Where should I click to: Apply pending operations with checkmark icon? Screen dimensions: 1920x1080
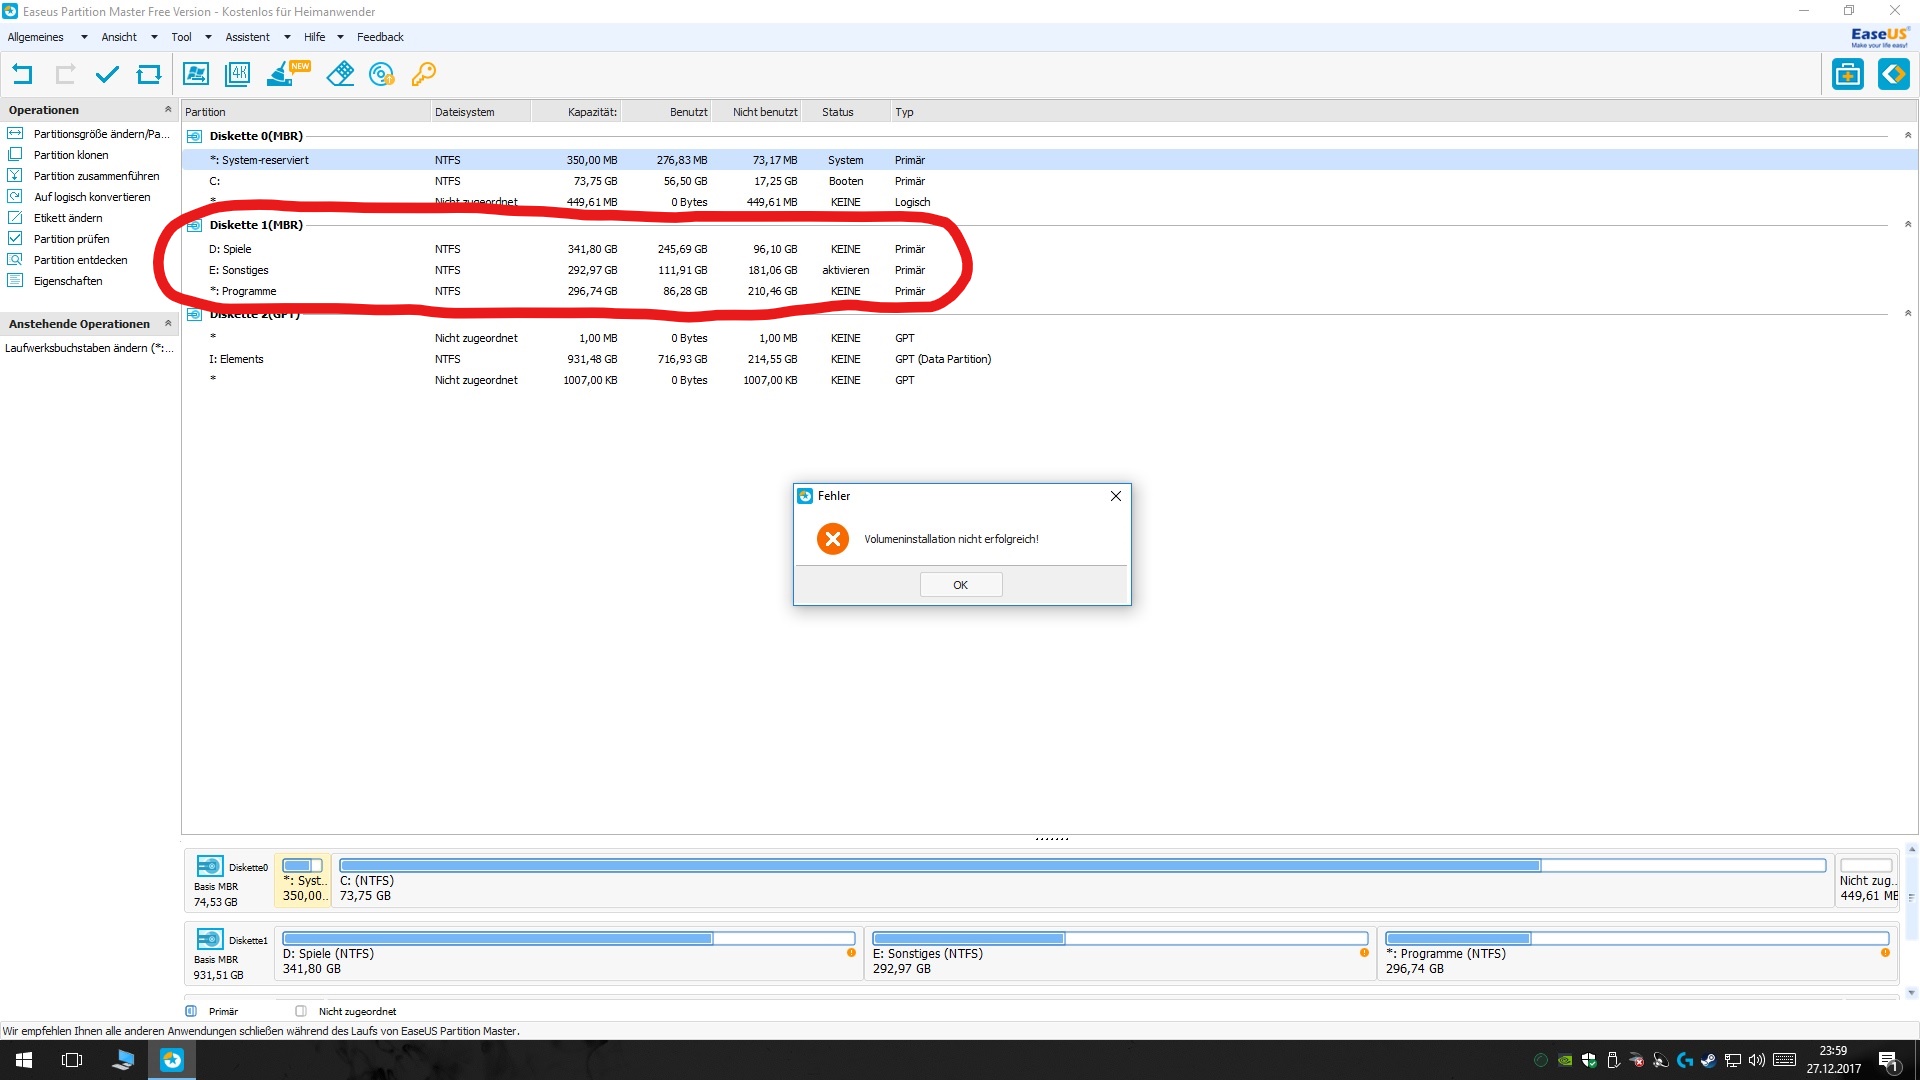(x=107, y=74)
